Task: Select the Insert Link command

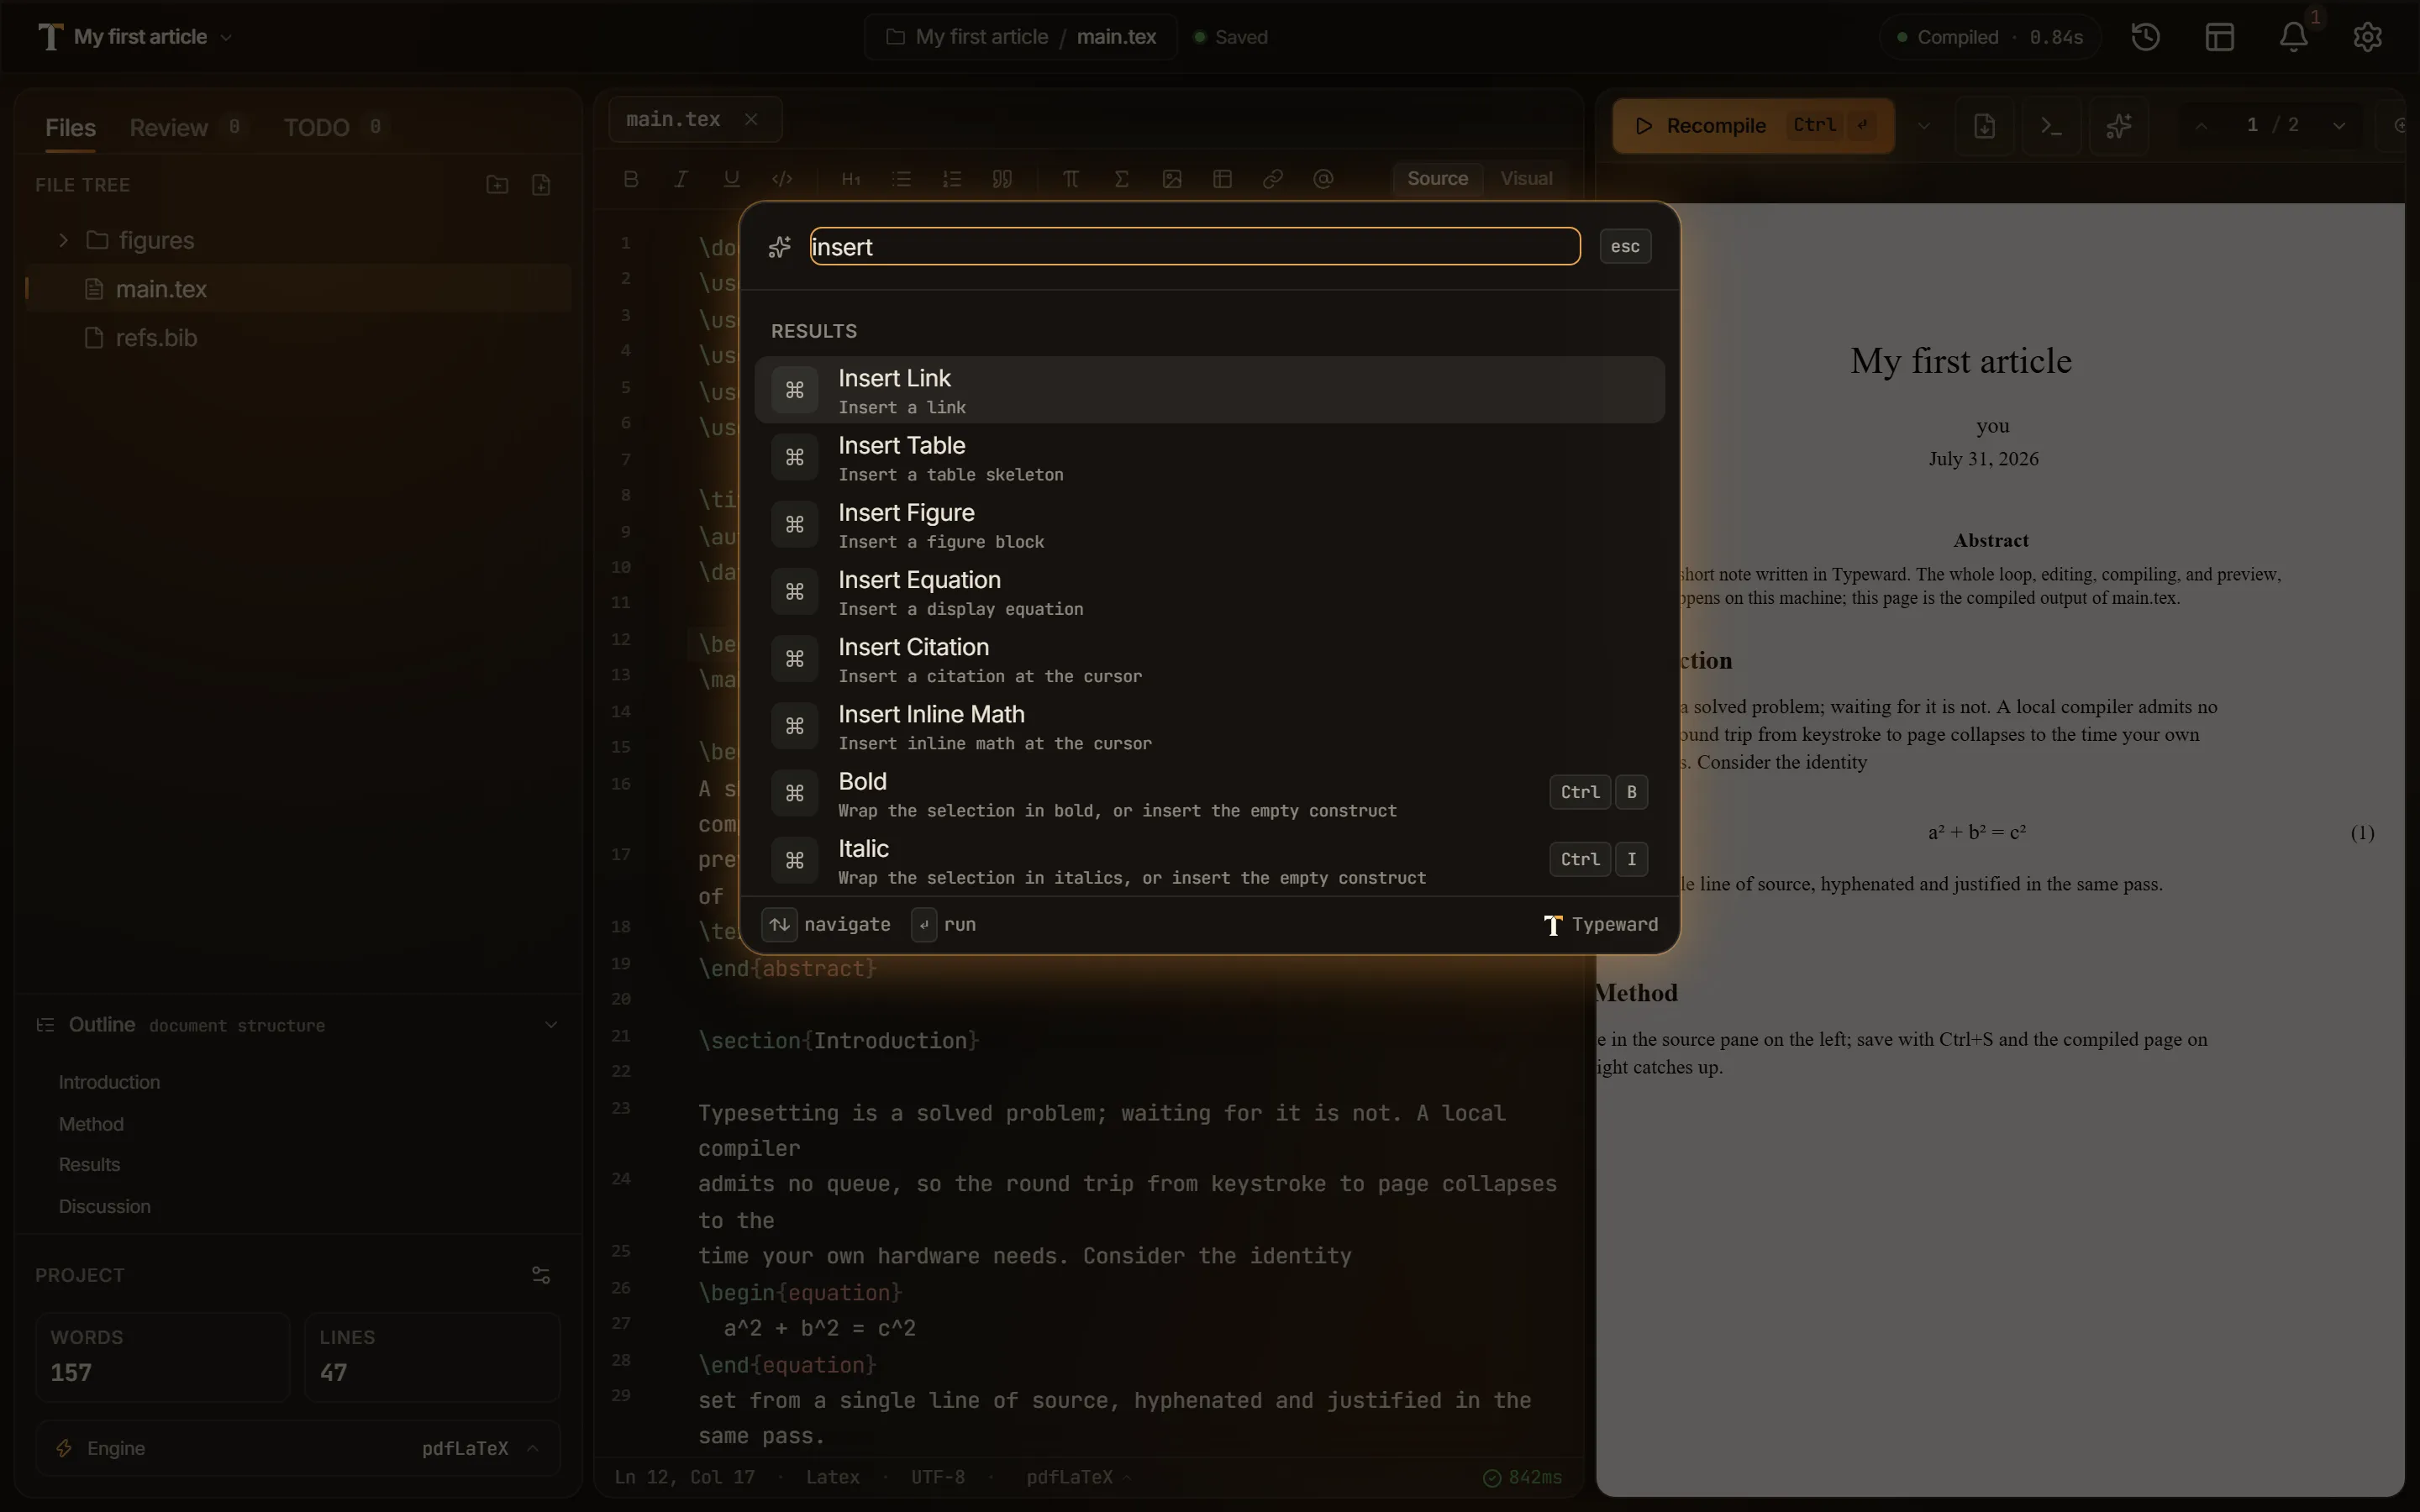Action: pyautogui.click(x=1209, y=390)
